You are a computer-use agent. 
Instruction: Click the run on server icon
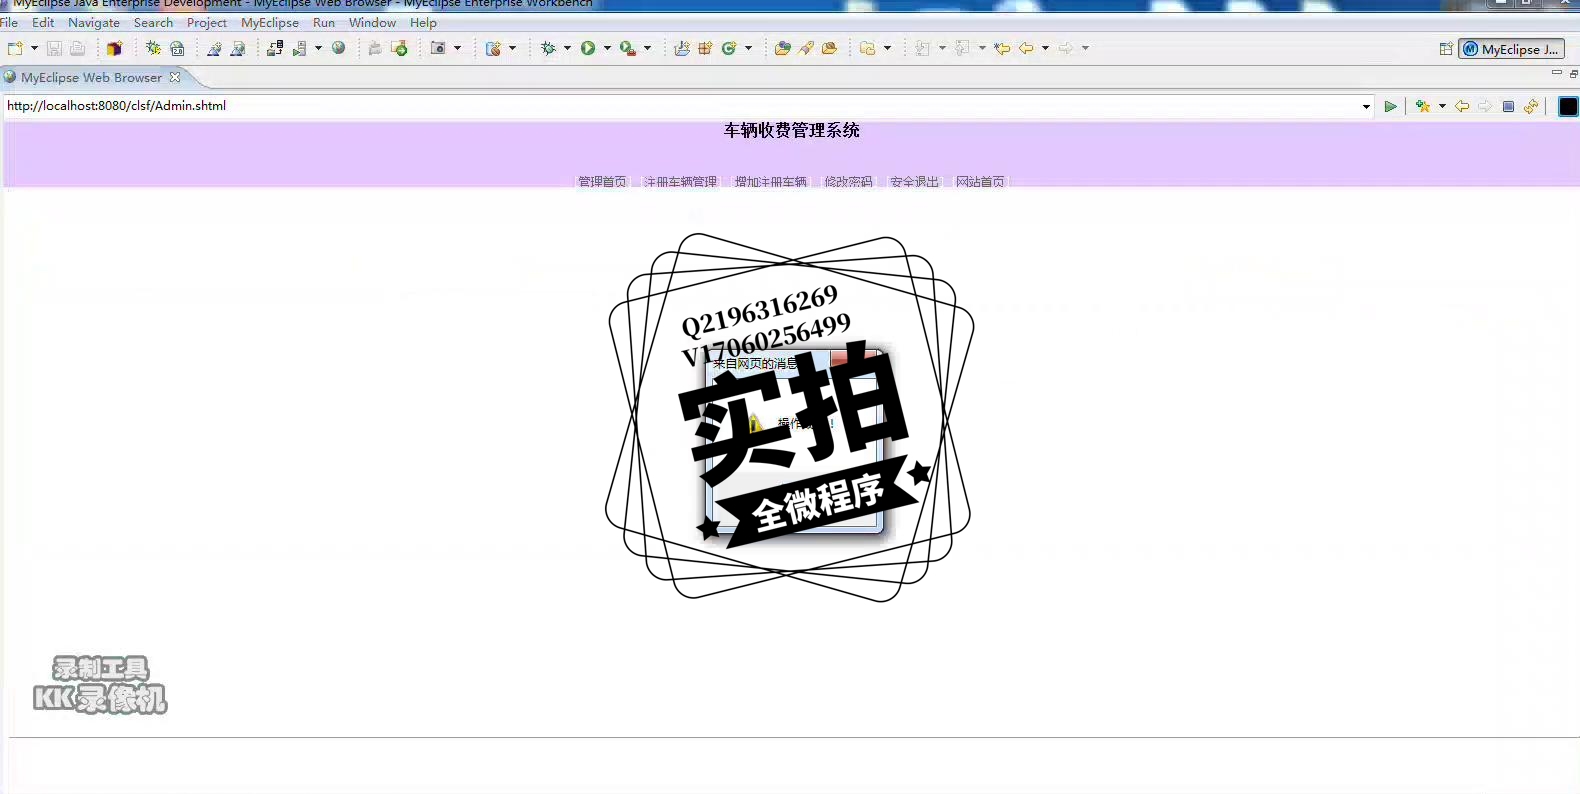pos(299,48)
